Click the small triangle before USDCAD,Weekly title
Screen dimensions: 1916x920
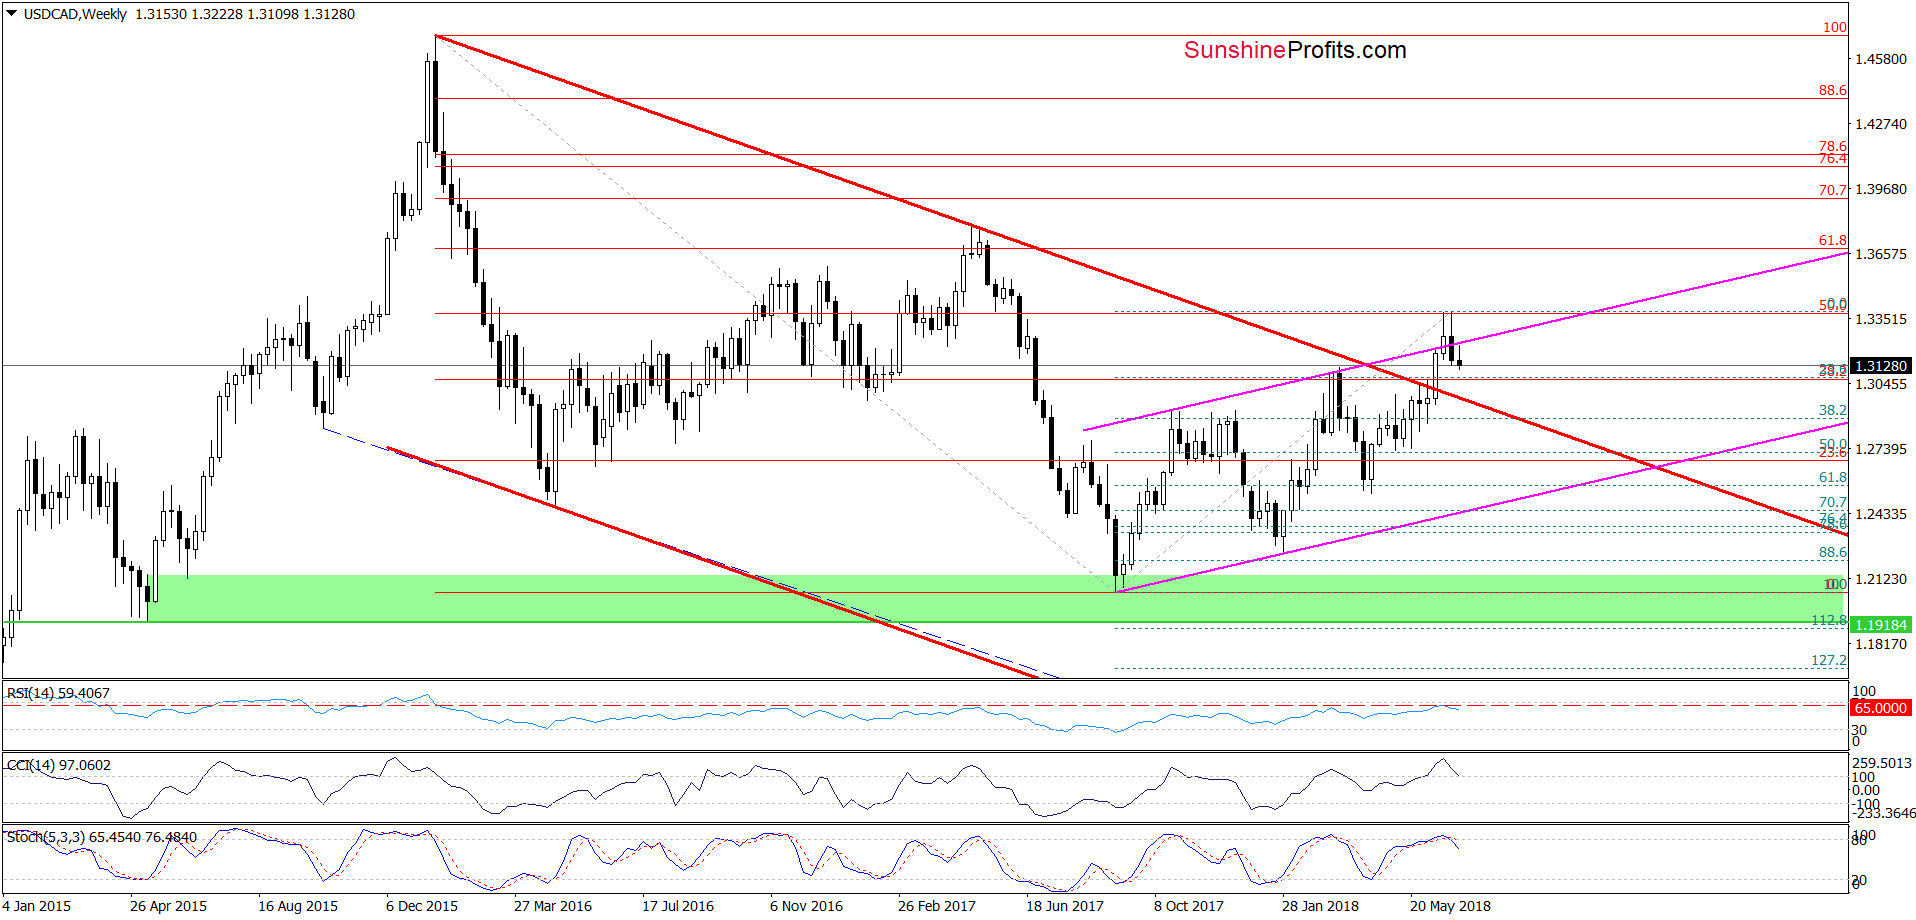[12, 14]
